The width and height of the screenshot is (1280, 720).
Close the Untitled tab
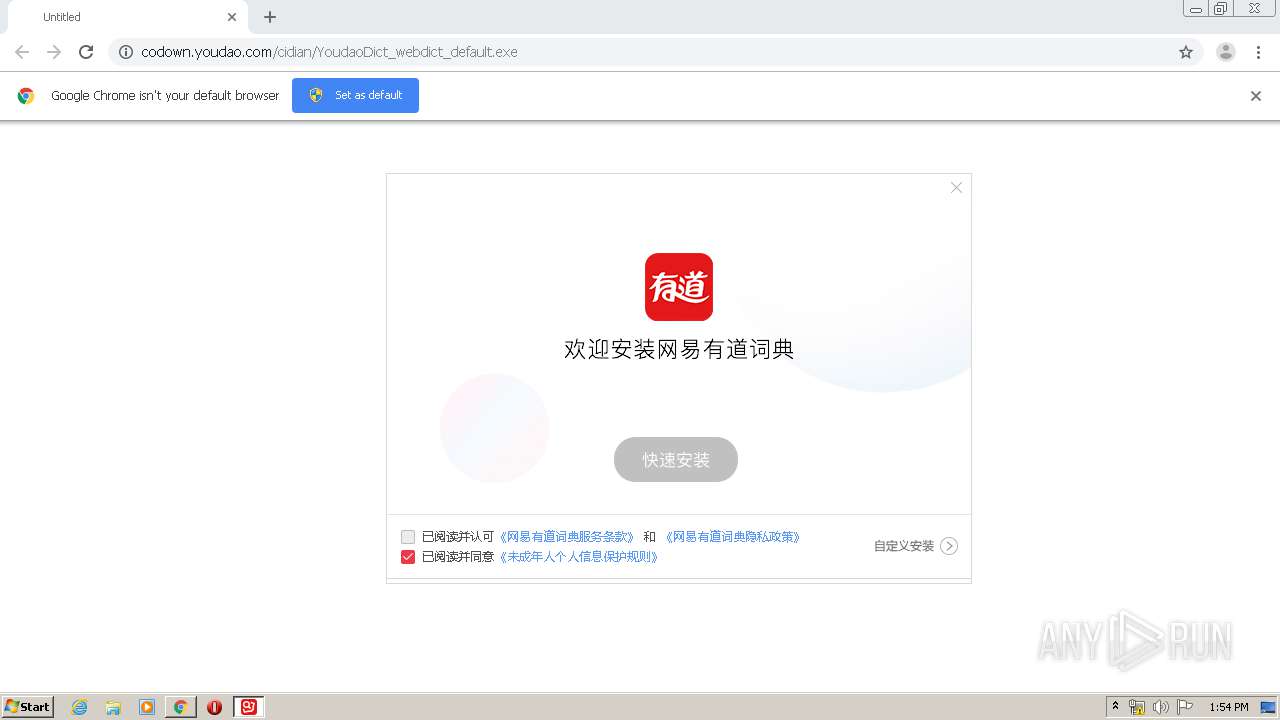point(232,17)
